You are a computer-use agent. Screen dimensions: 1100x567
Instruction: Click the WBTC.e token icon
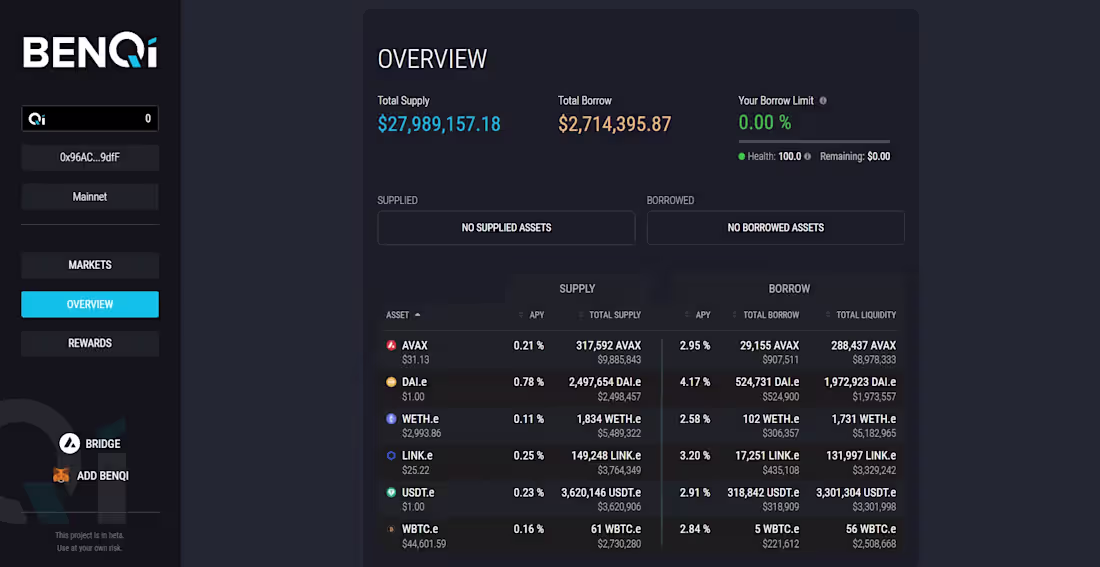pyautogui.click(x=391, y=529)
